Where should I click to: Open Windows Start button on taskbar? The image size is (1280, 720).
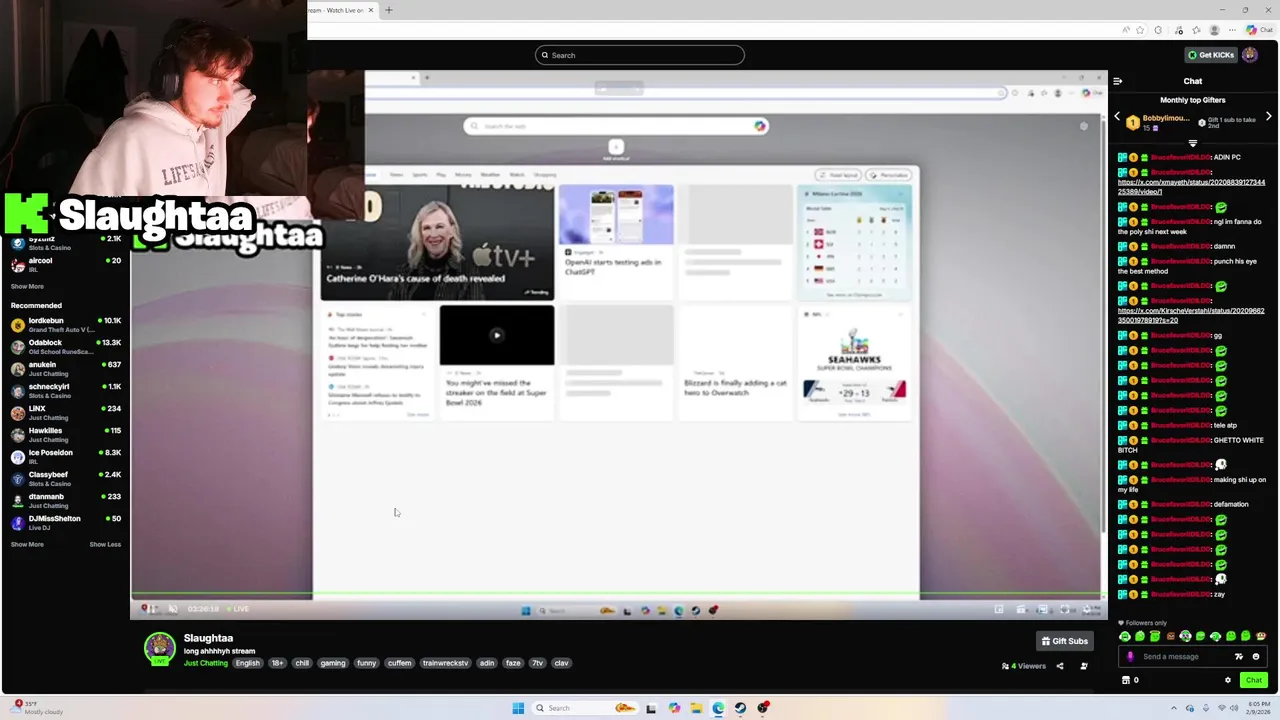tap(518, 708)
